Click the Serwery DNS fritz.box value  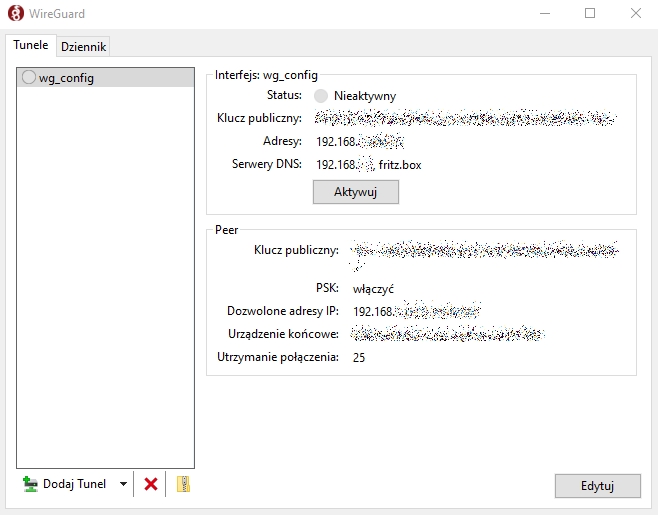point(400,164)
